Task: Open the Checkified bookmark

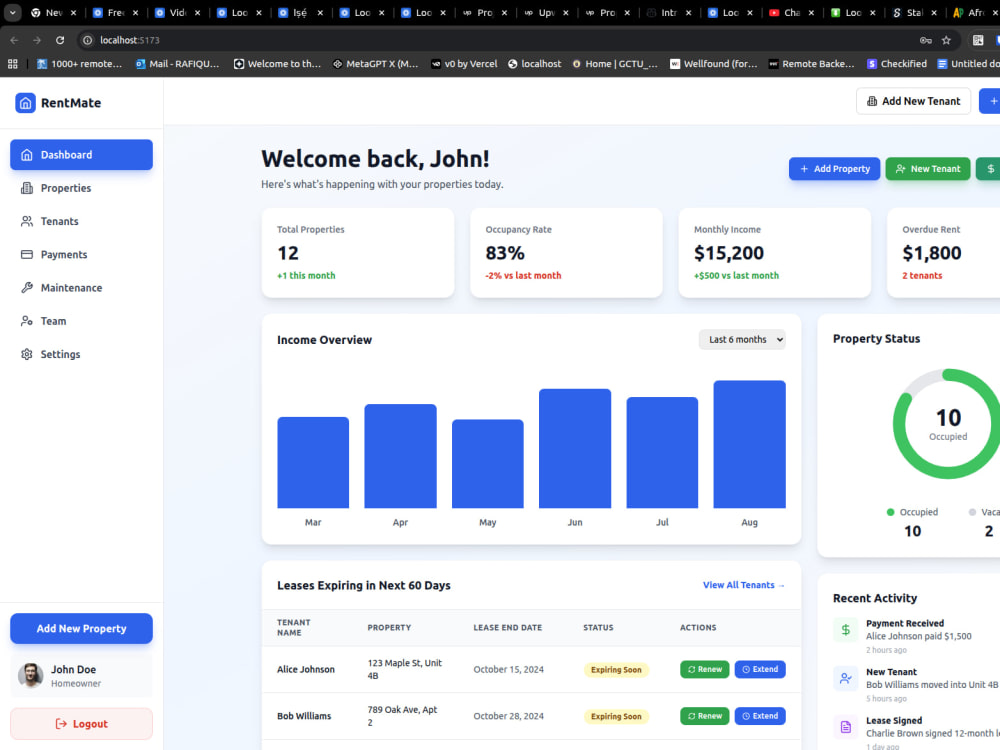Action: 897,64
